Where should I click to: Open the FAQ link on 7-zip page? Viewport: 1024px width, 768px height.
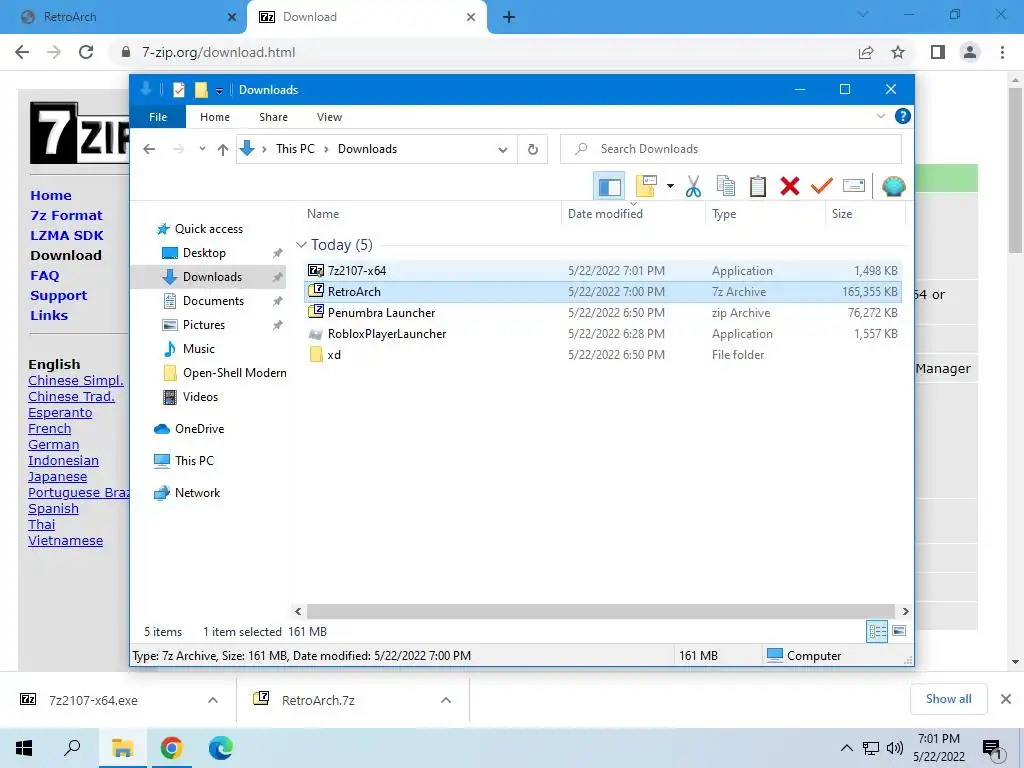click(44, 276)
